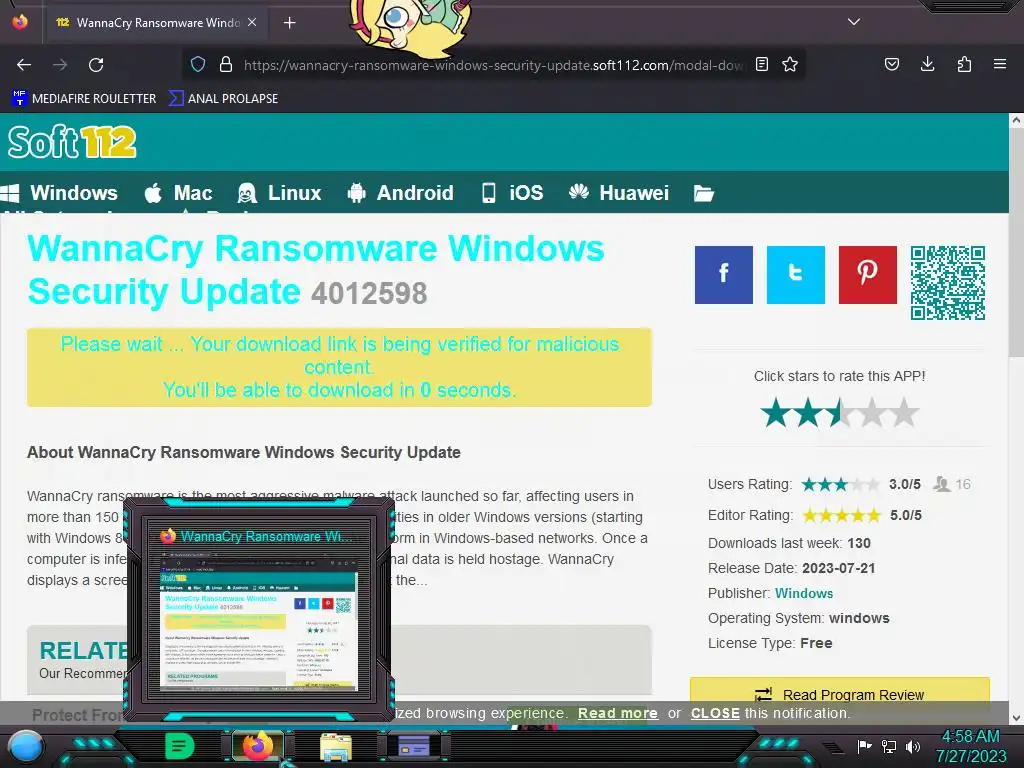This screenshot has width=1024, height=768.
Task: Share on Pinterest button
Action: click(867, 275)
